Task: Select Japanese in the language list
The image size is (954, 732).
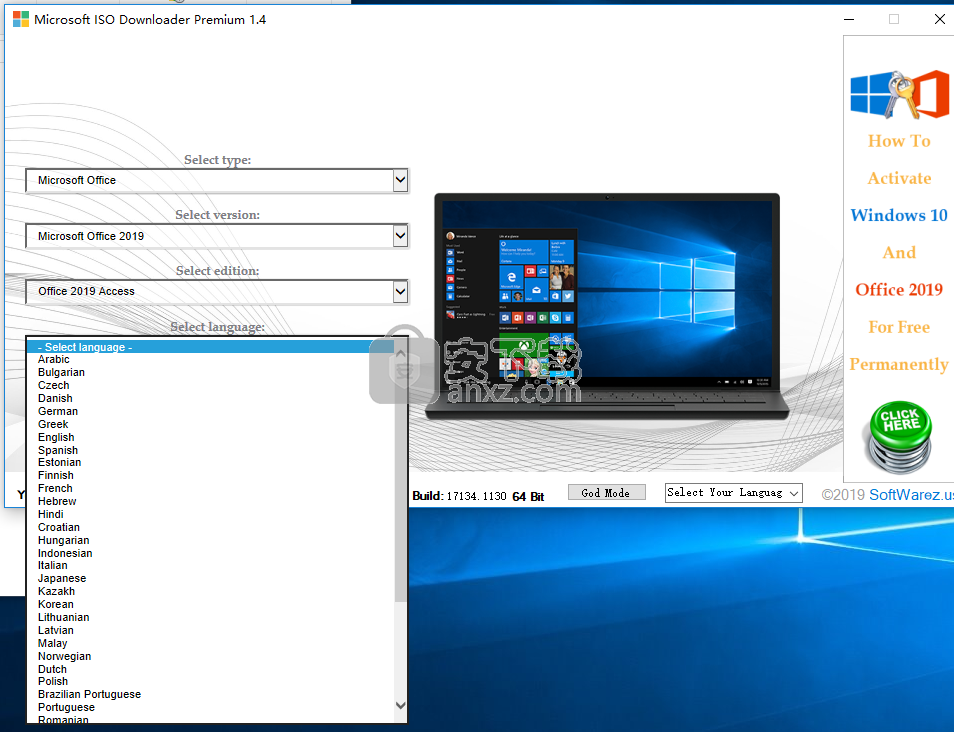Action: [62, 578]
